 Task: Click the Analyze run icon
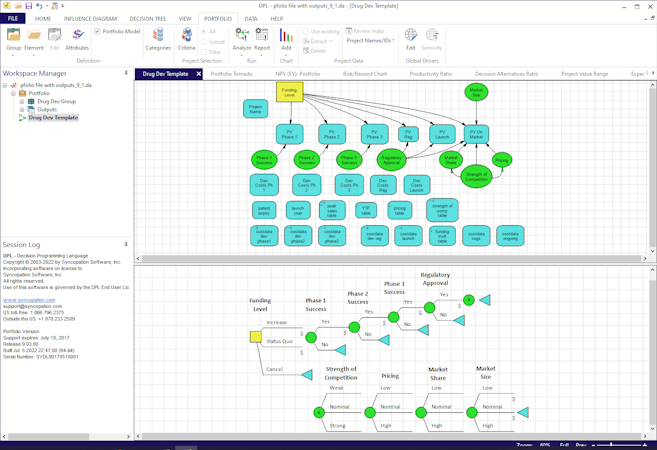click(x=242, y=35)
